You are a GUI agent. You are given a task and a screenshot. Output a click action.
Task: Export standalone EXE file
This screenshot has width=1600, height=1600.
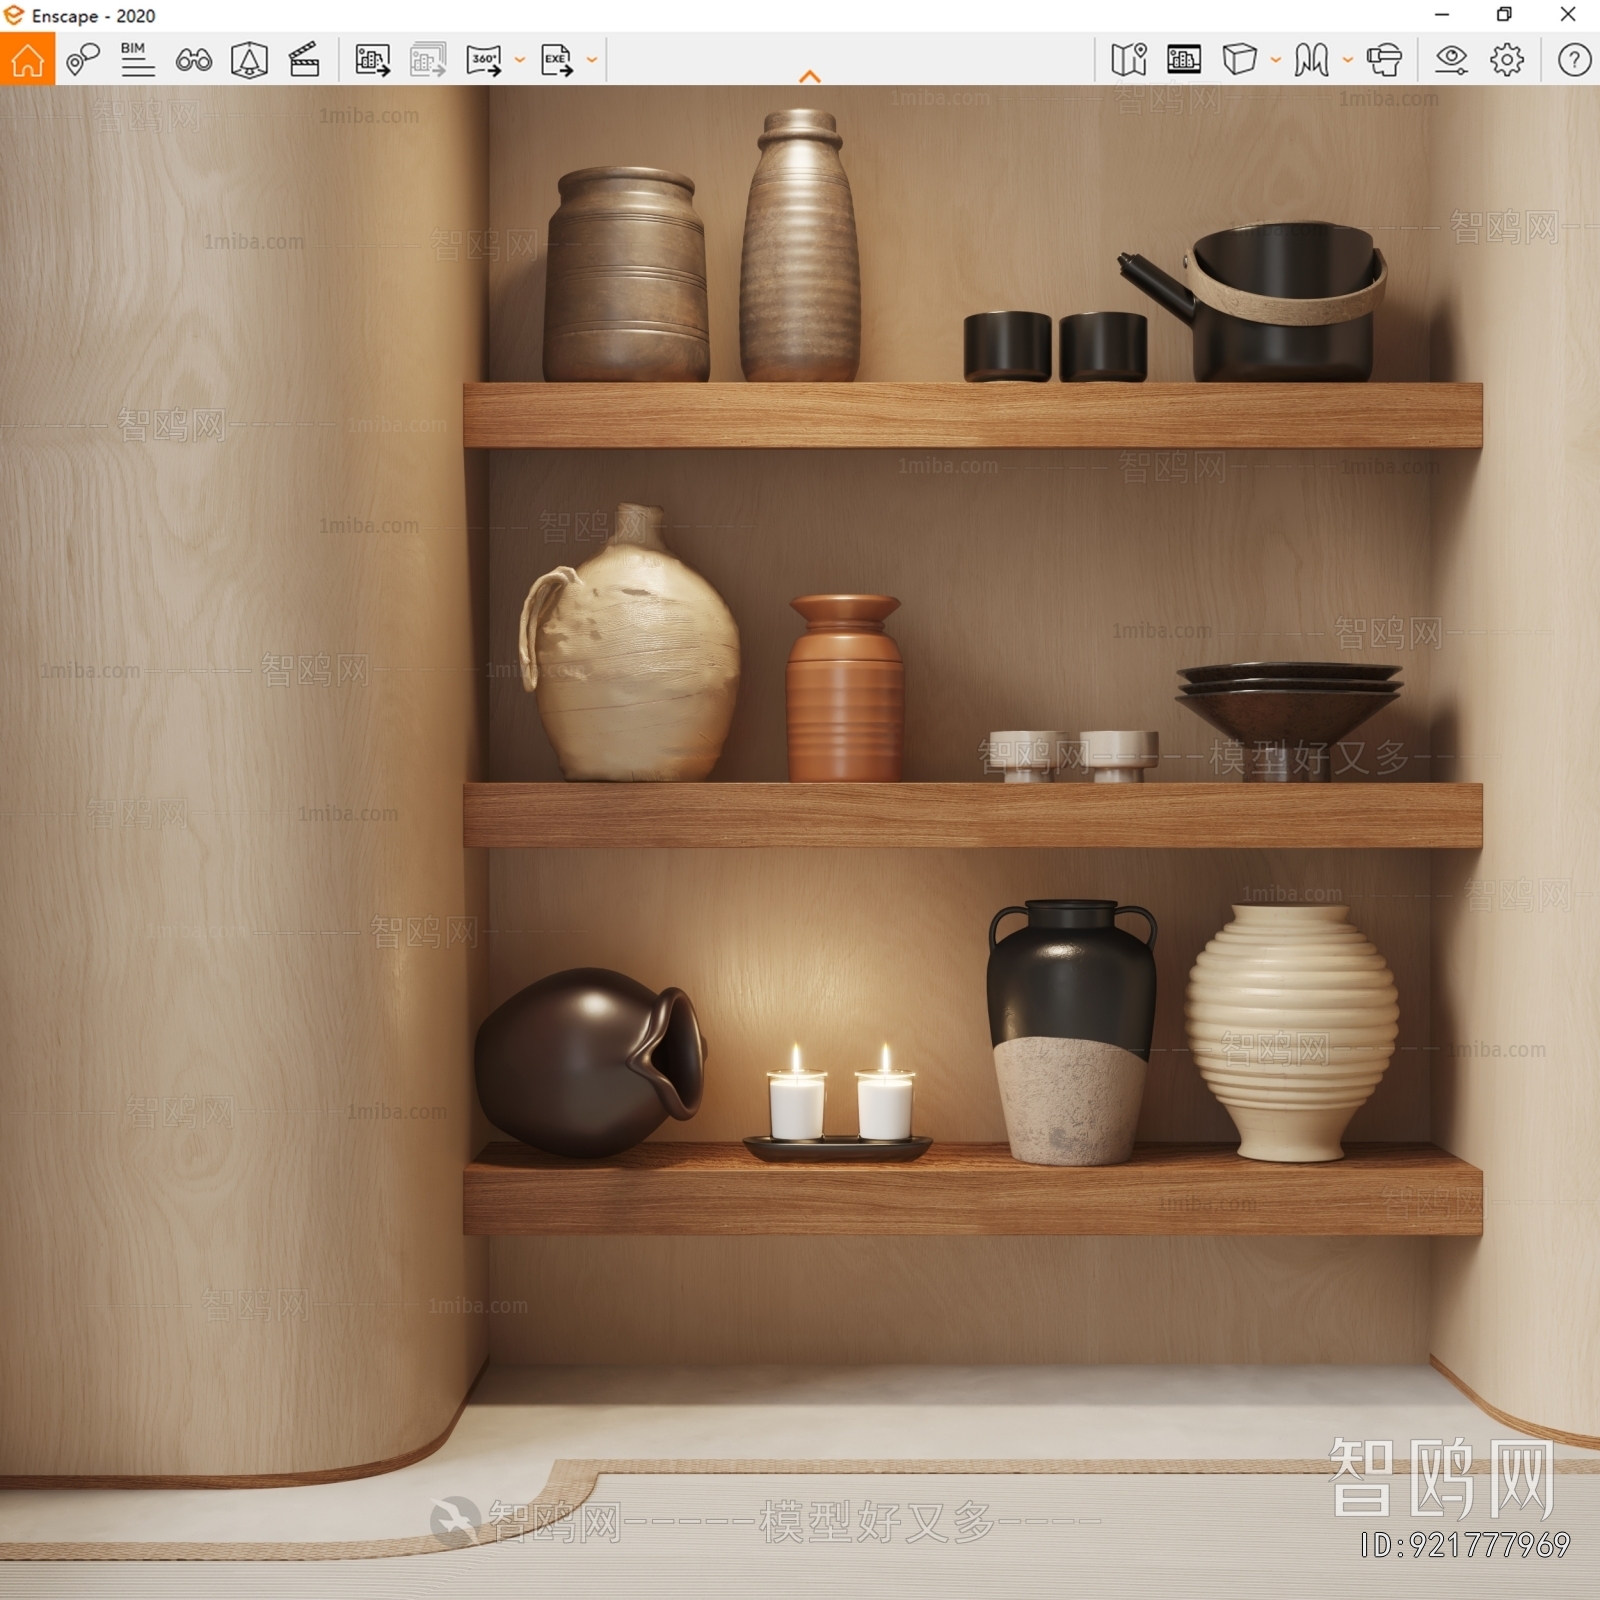point(557,60)
